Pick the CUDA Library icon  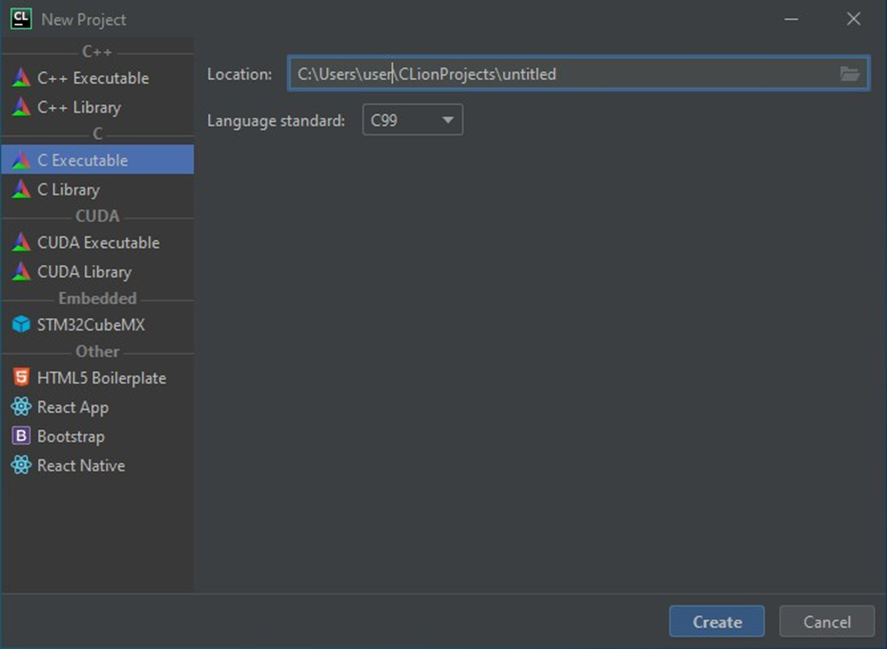(x=21, y=272)
